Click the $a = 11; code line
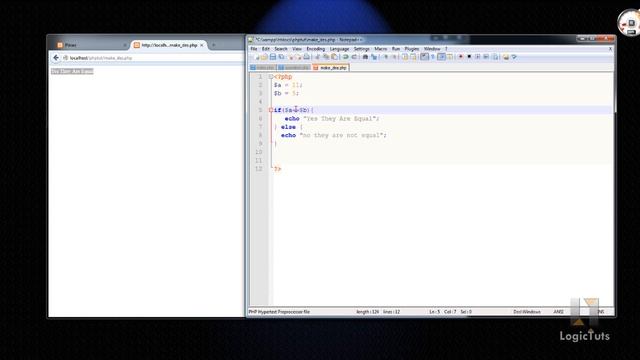Image resolution: width=640 pixels, height=360 pixels. coord(288,85)
